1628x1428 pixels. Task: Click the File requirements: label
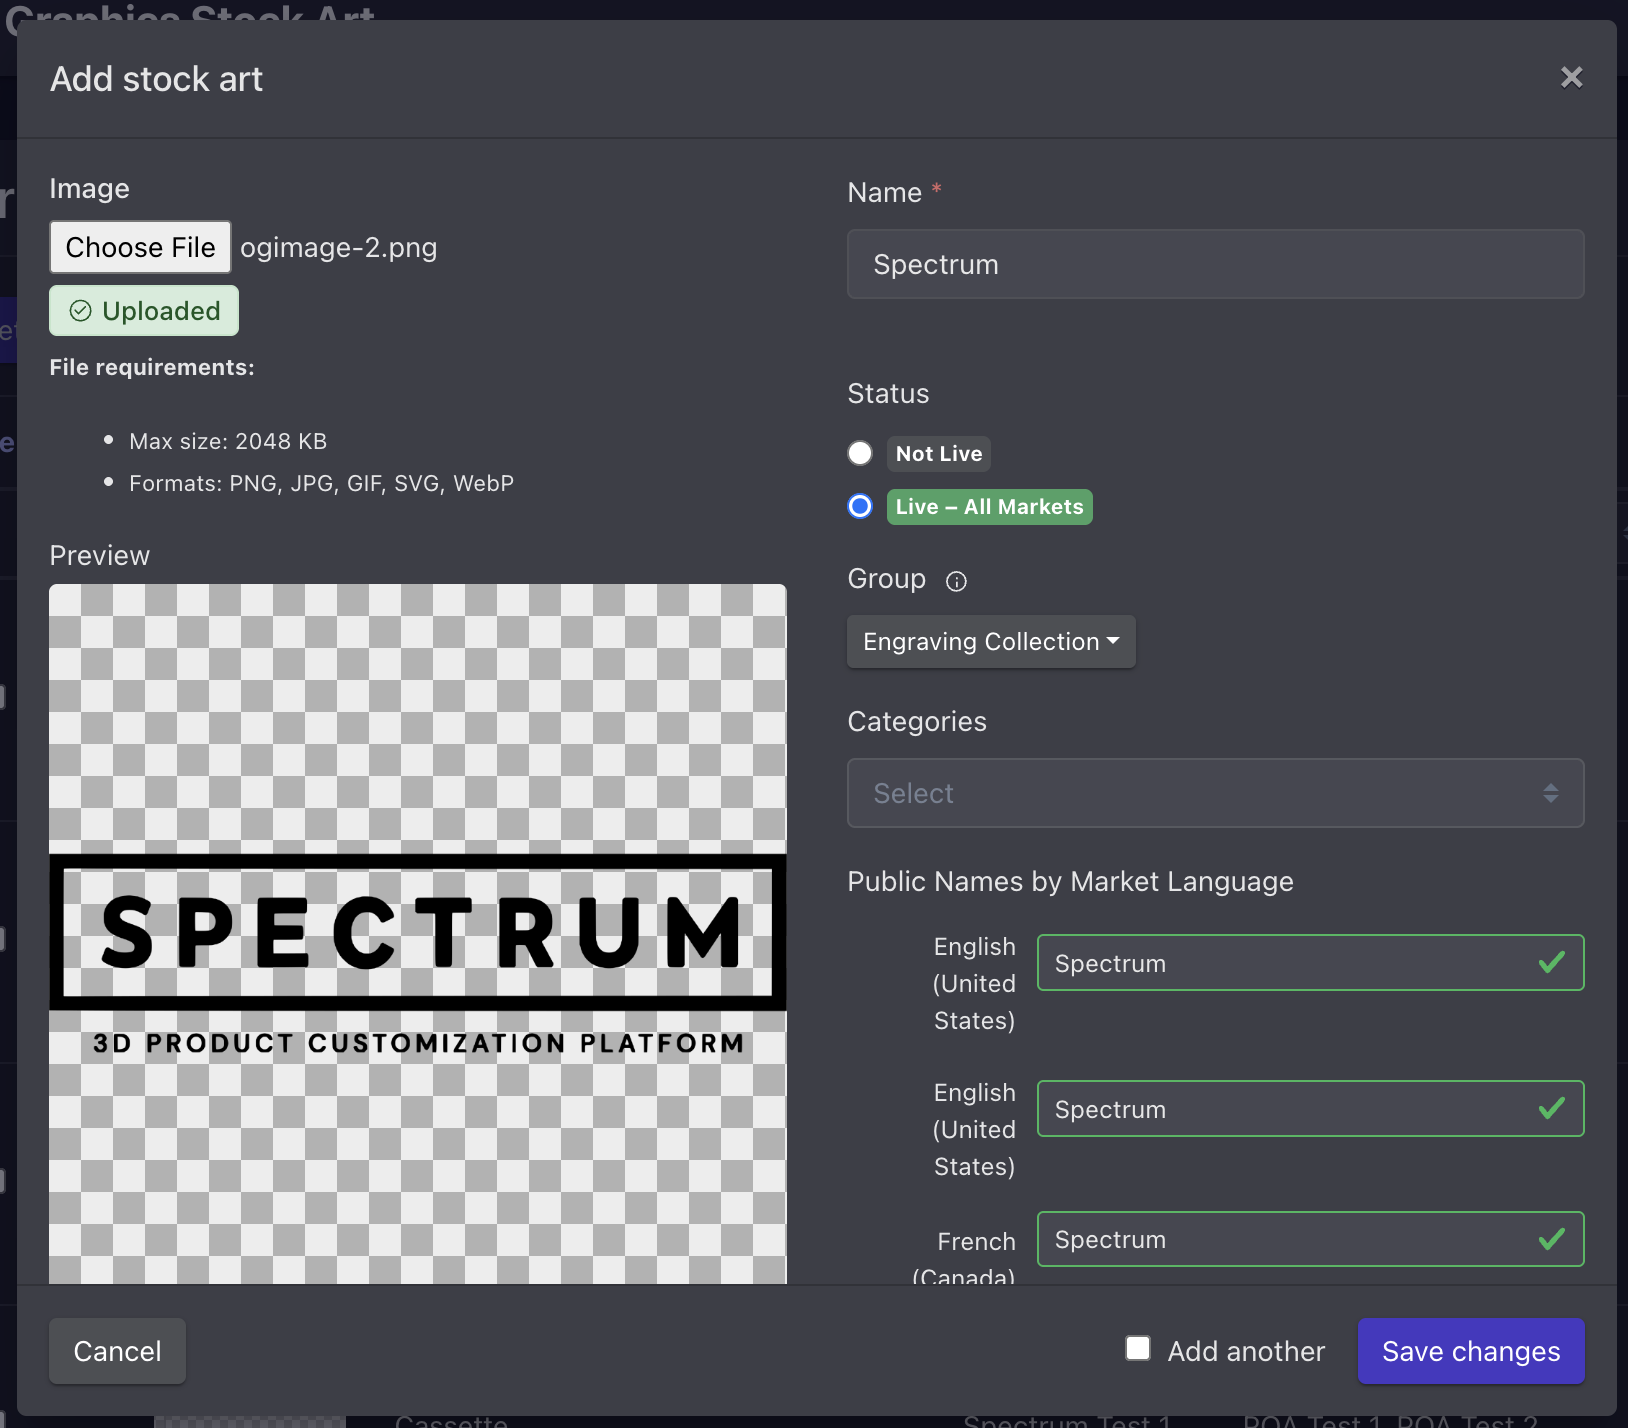click(x=152, y=367)
